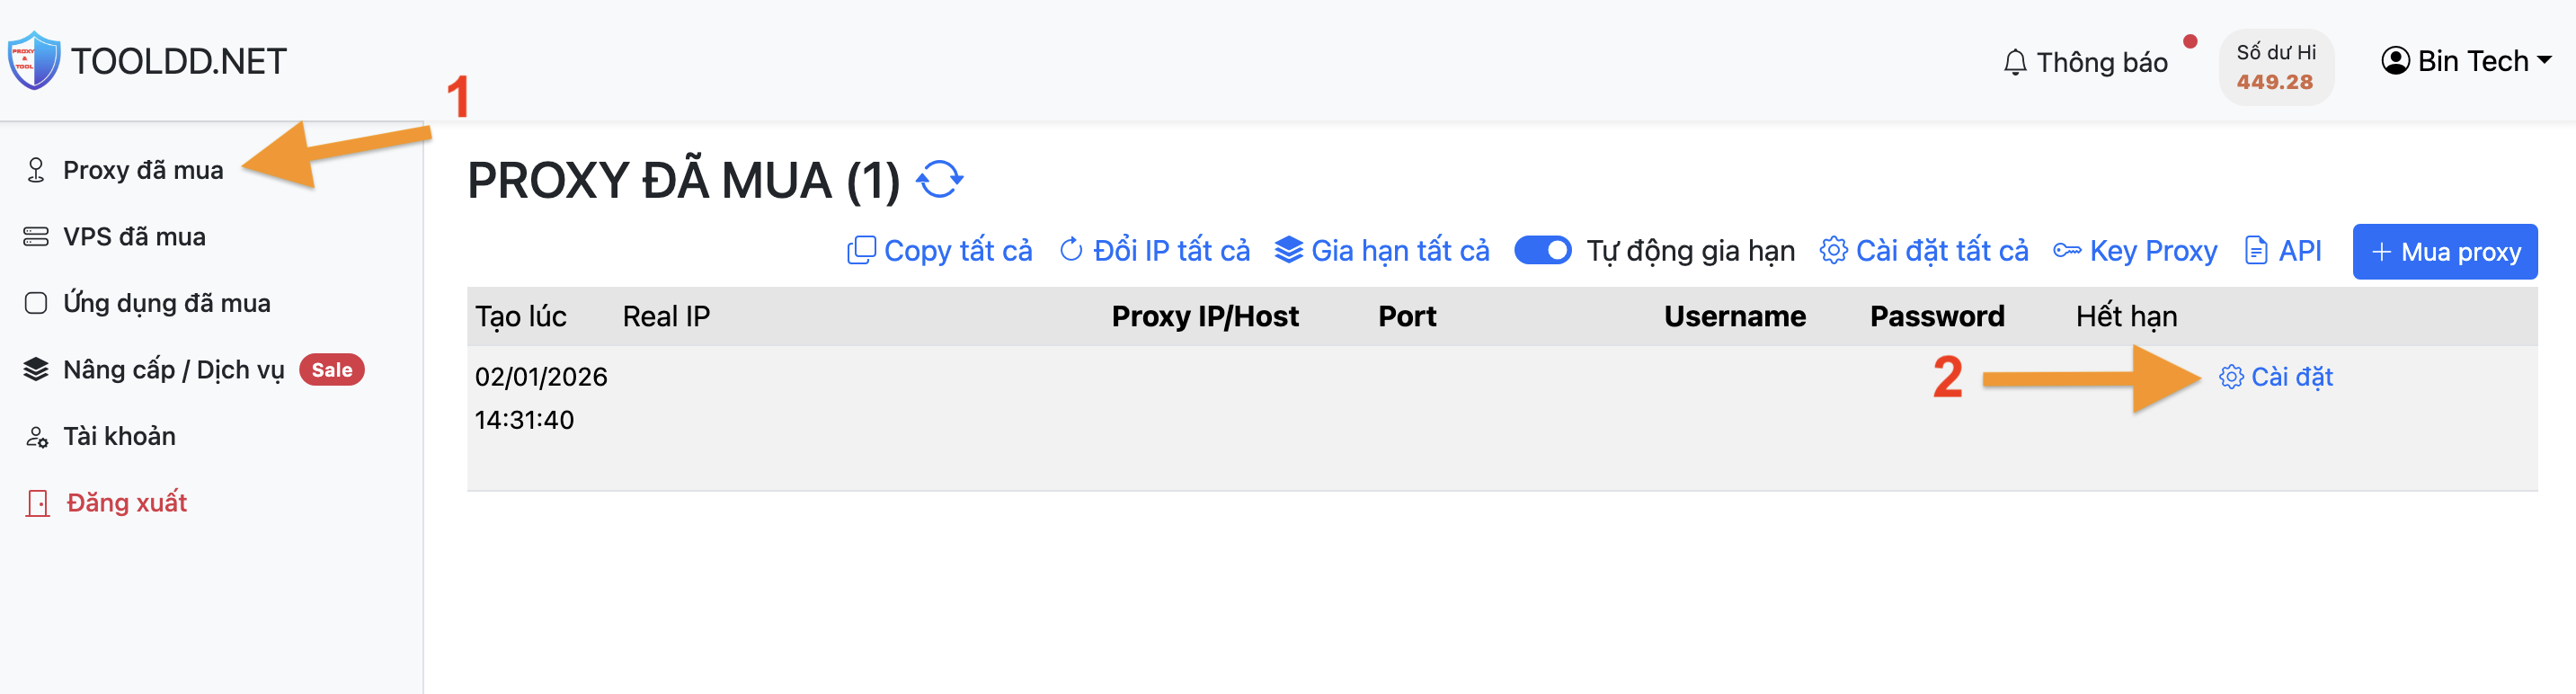Click the Key Proxy key icon
The height and width of the screenshot is (694, 2576).
[2067, 250]
